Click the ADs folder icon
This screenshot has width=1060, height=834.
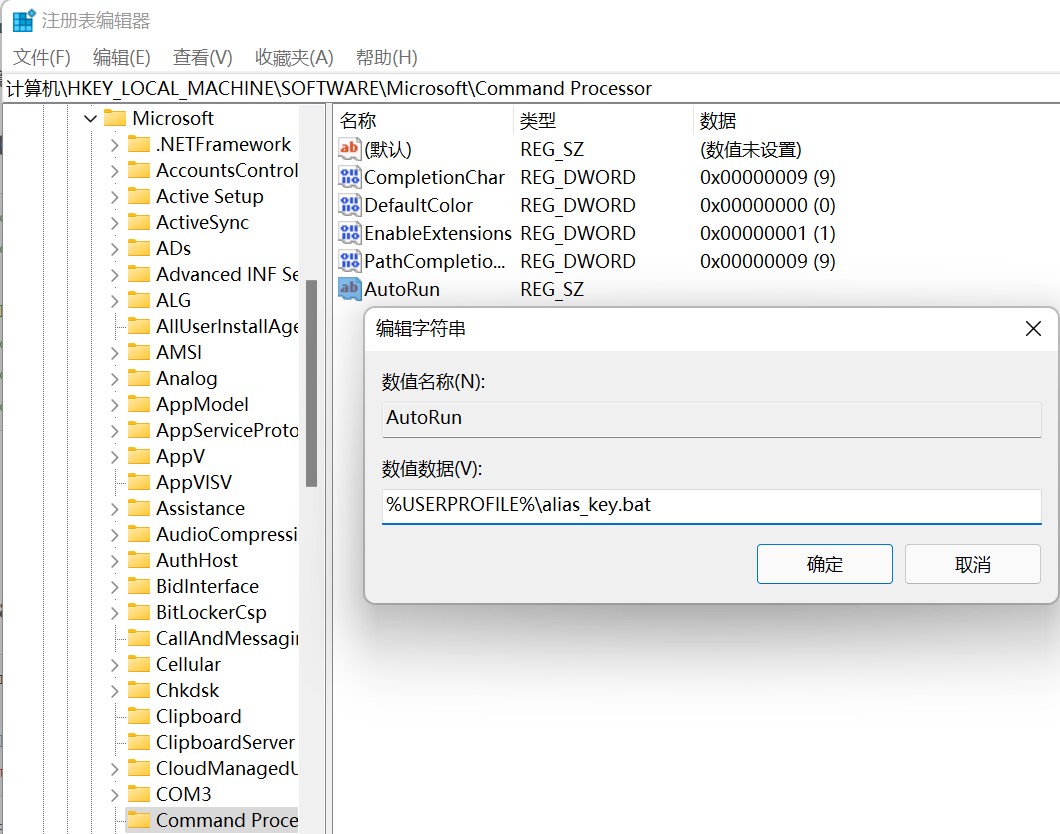coord(139,248)
